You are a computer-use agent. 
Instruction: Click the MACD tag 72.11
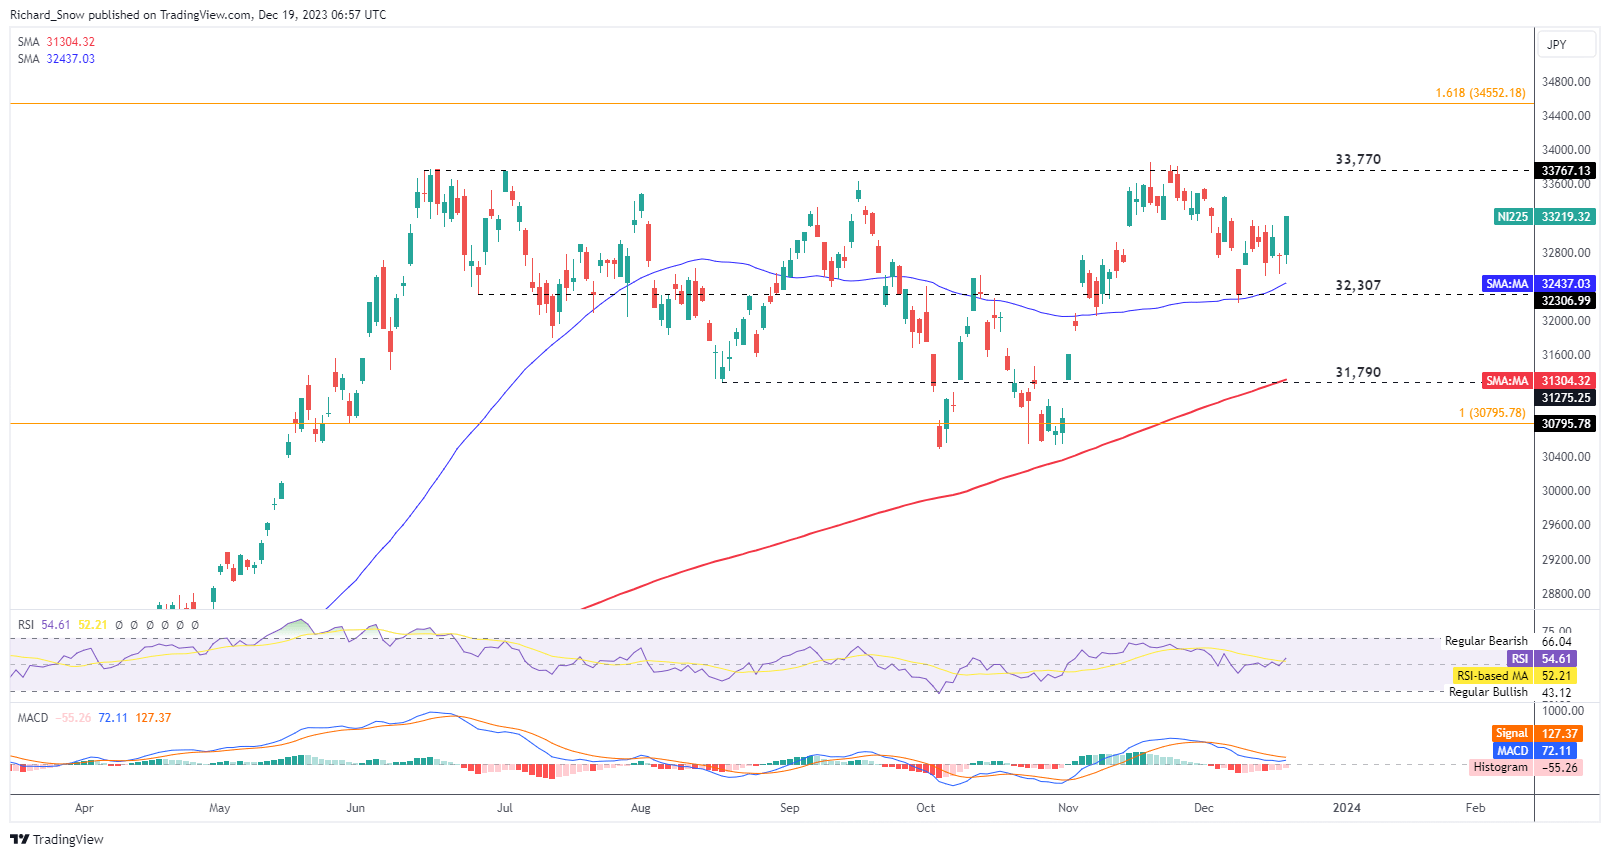1537,751
